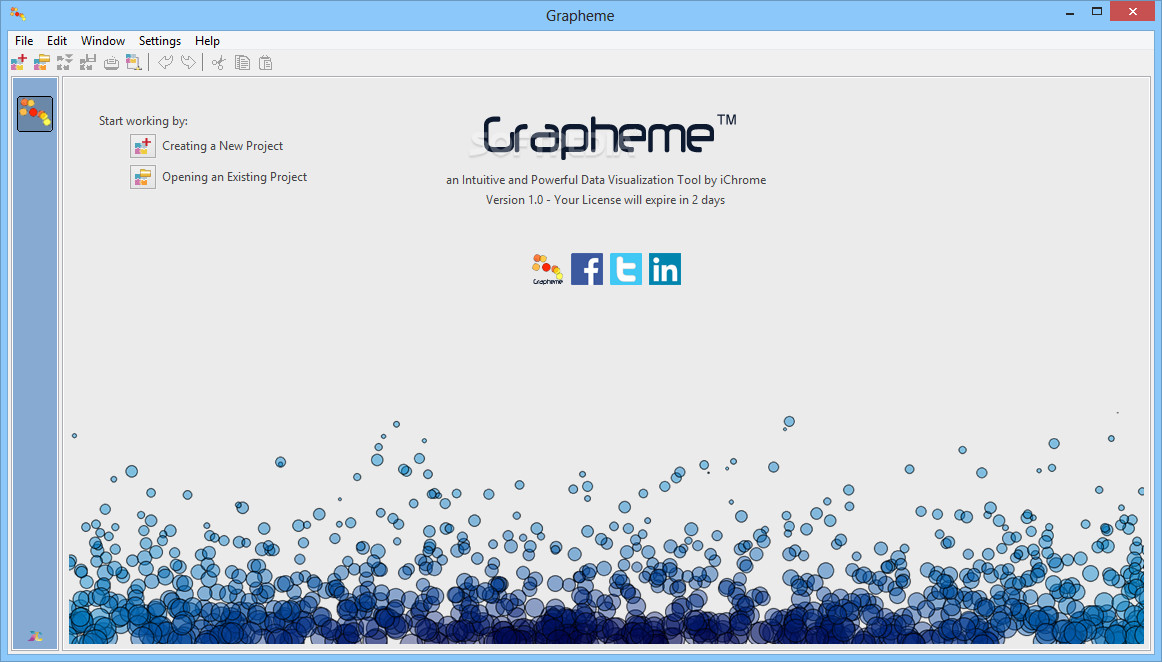Close the Grapheme window

(x=1132, y=11)
